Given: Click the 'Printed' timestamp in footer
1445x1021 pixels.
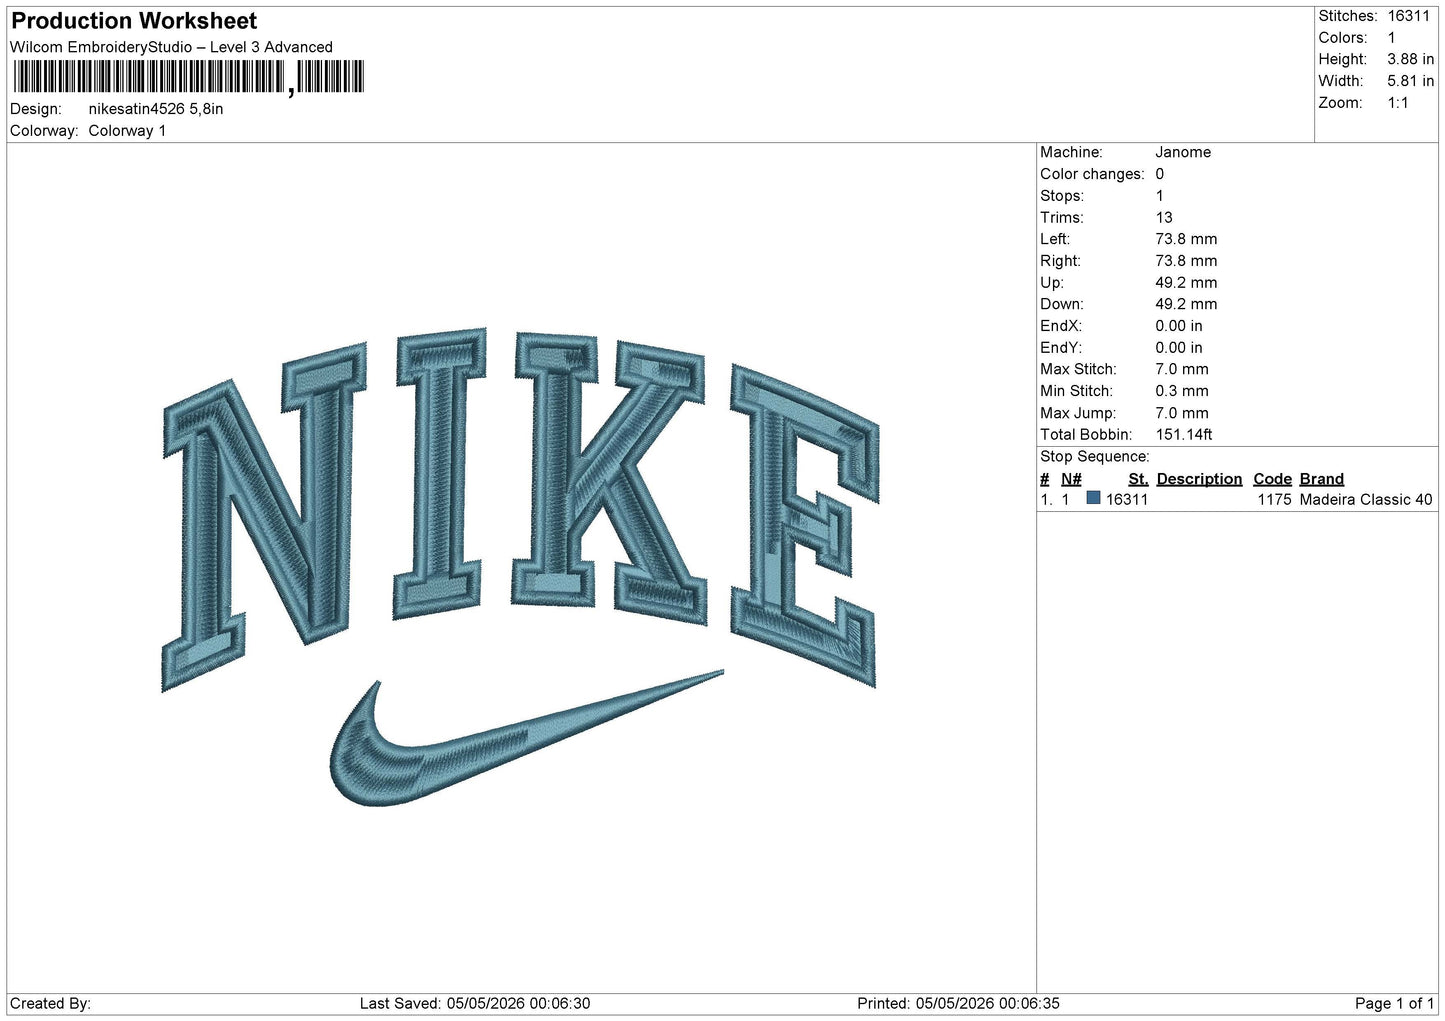Looking at the screenshot, I should (958, 1004).
